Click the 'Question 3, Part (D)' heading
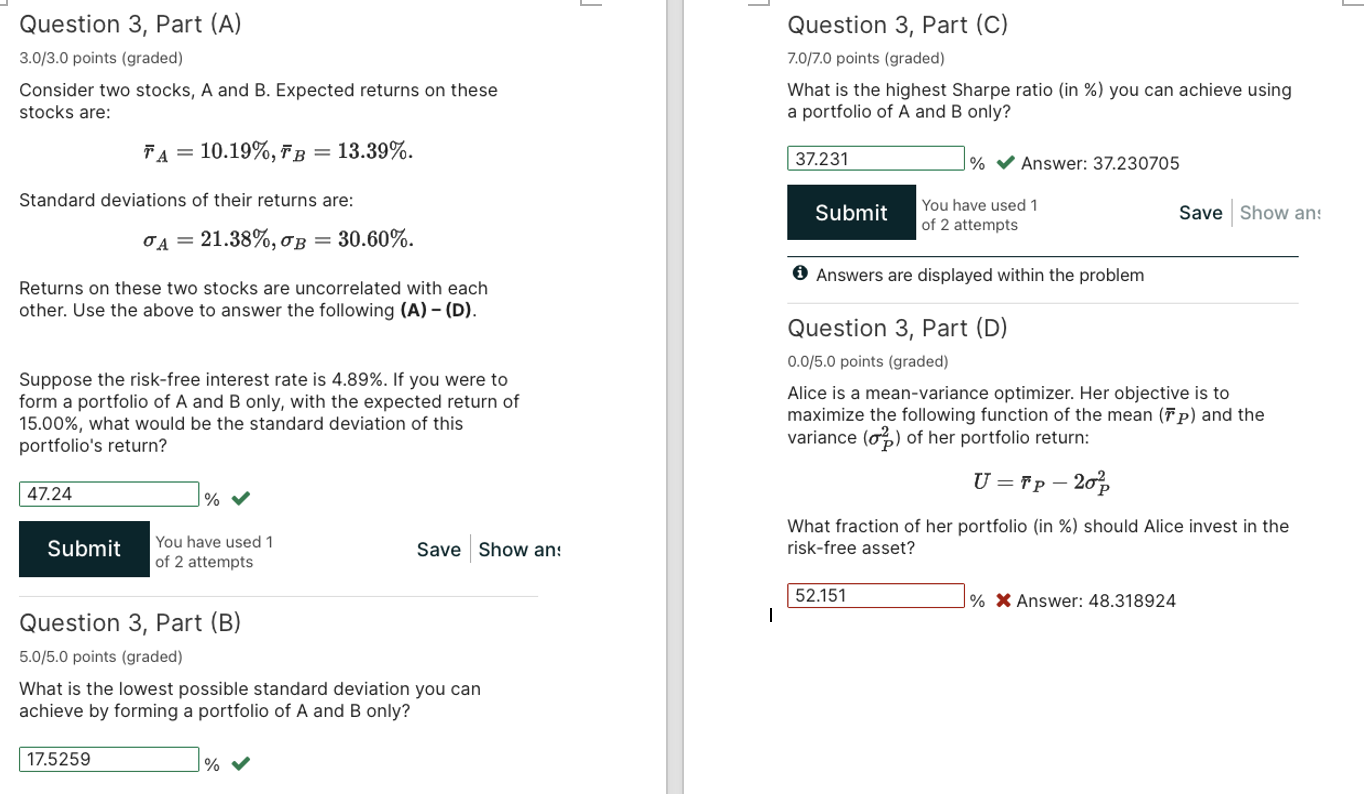Screen dimensions: 1364x794 coord(896,328)
